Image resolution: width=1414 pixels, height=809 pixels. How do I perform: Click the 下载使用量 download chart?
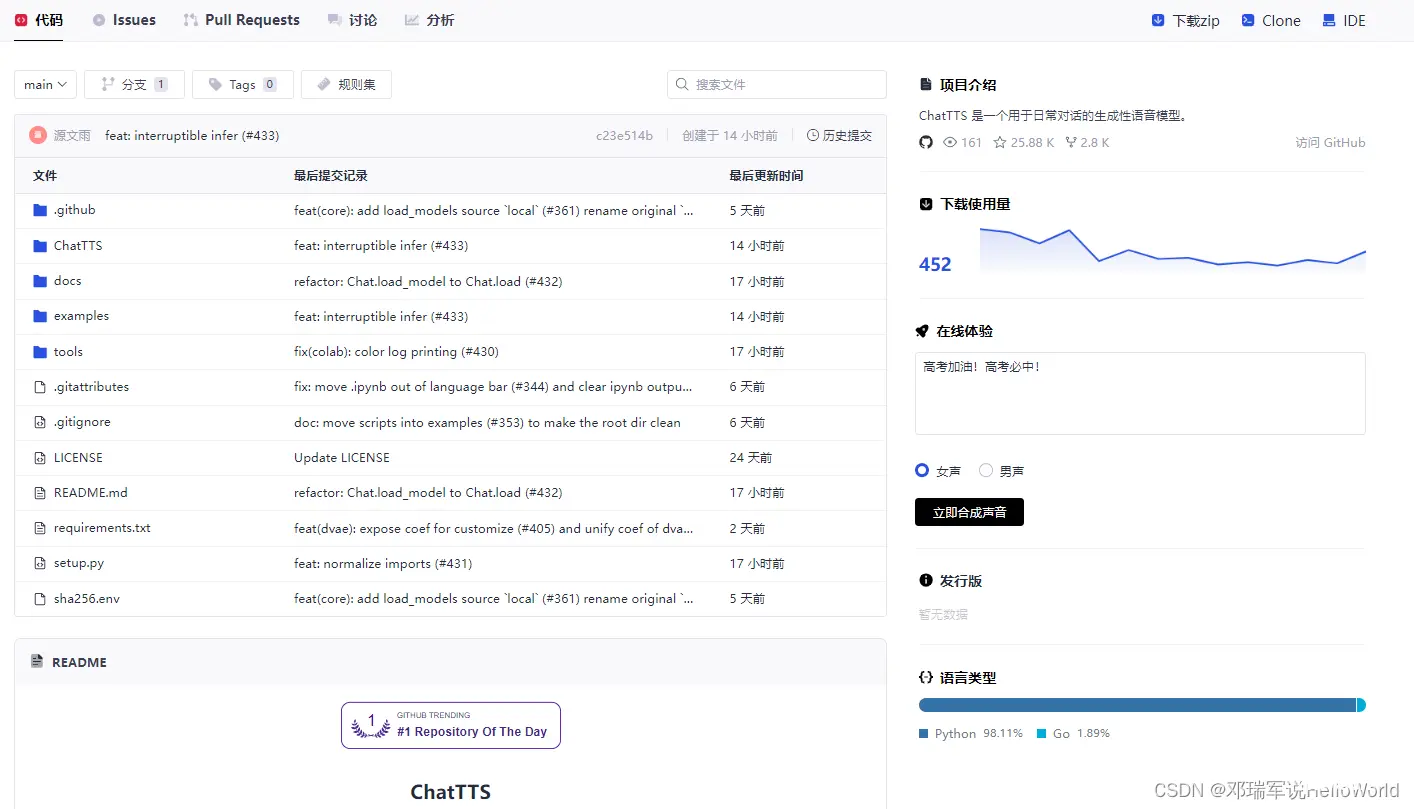1172,250
